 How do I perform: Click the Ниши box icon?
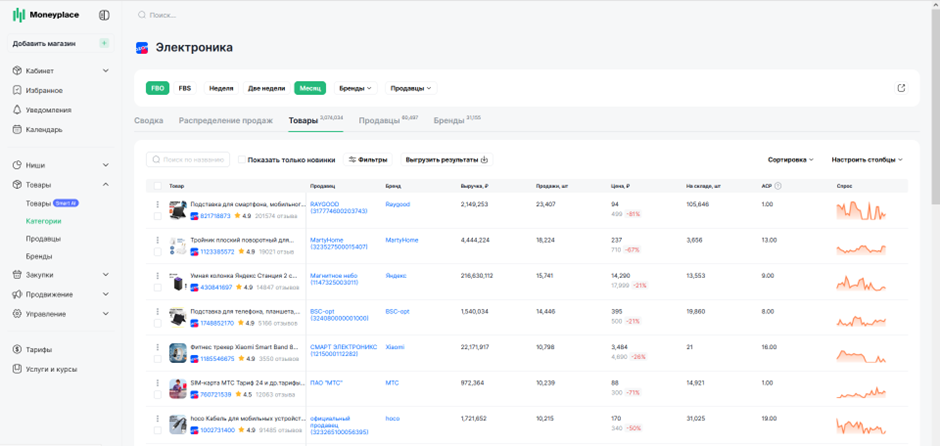point(17,165)
